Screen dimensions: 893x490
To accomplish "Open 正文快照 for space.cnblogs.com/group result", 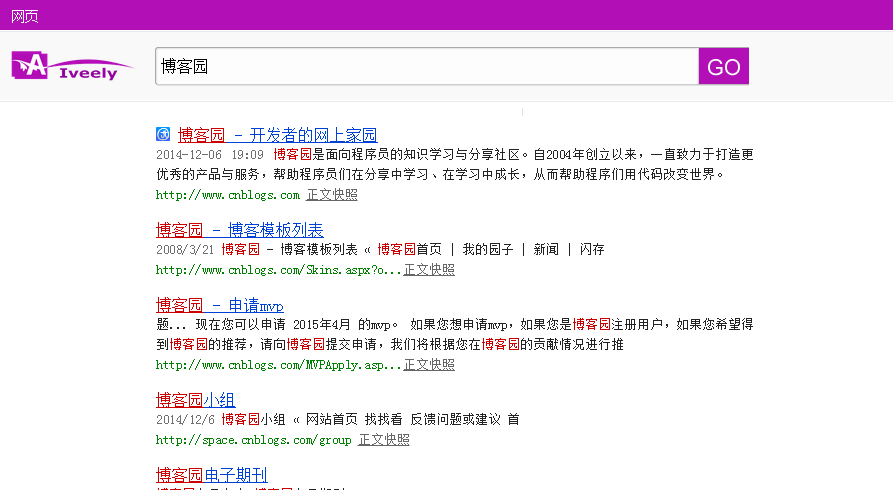I will click(x=384, y=439).
